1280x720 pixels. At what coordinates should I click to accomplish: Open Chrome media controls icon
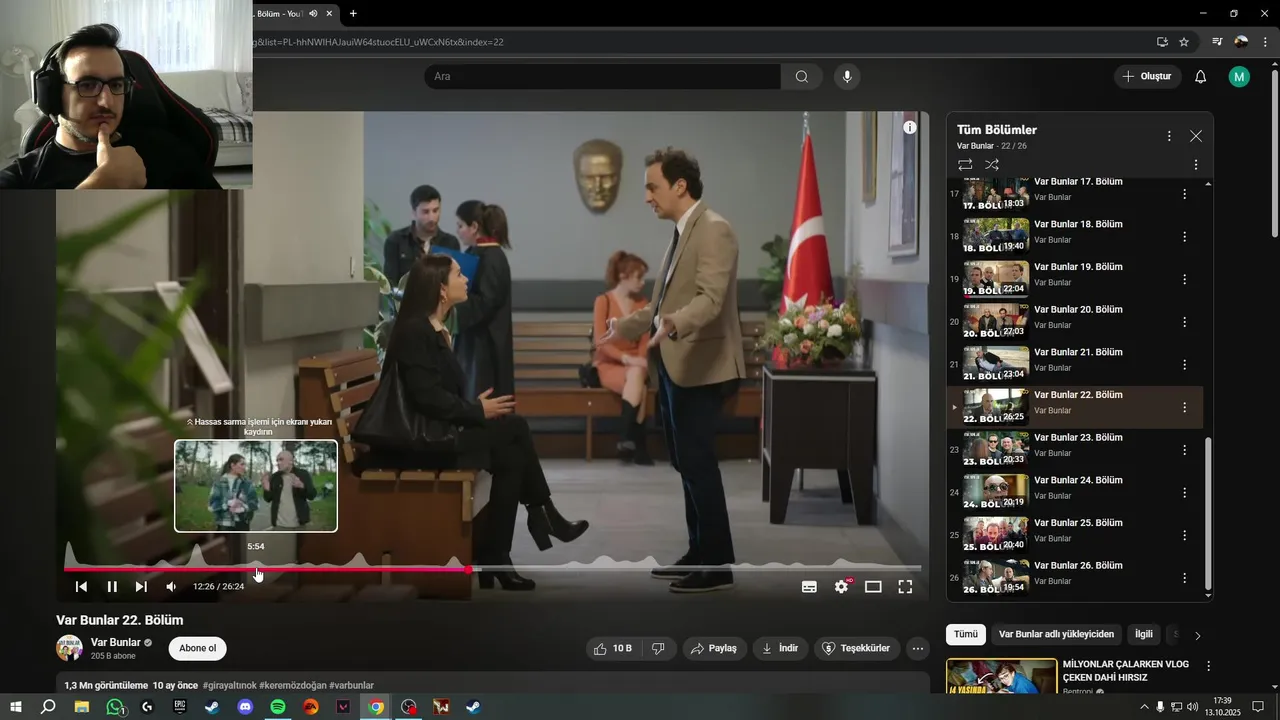pos(1217,42)
